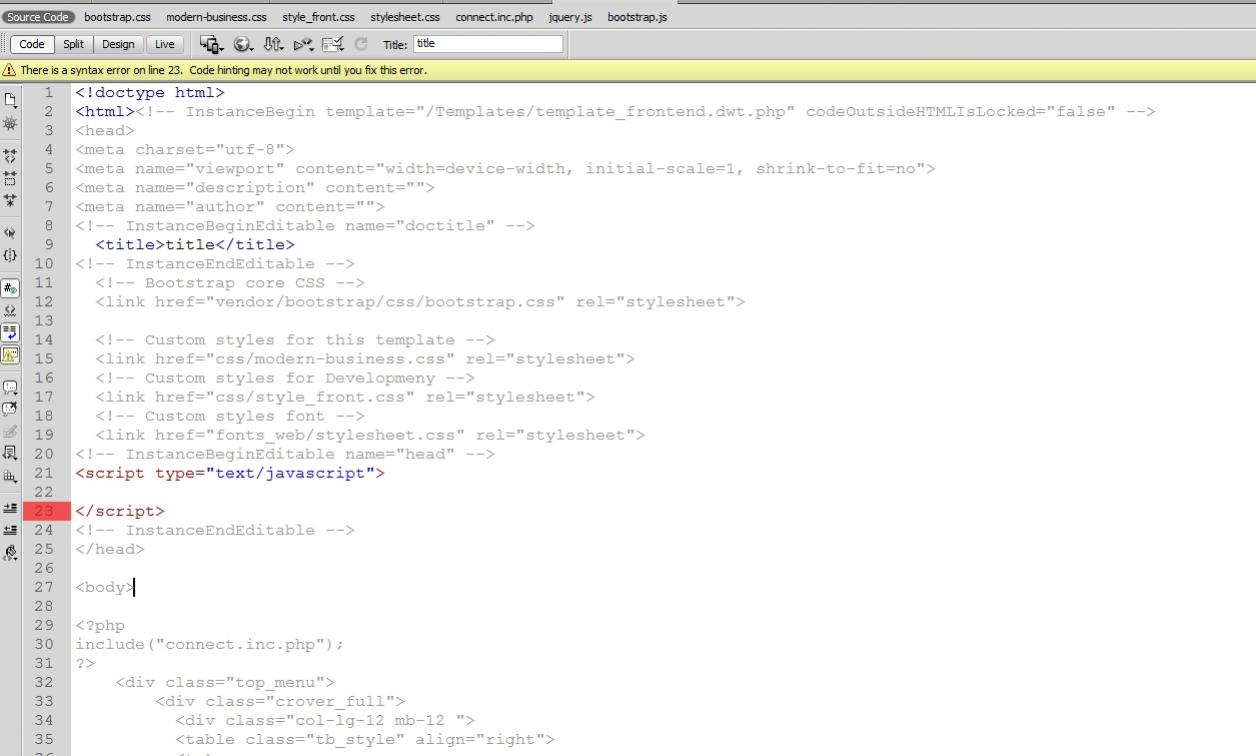
Task: Open the File Management arrows menu
Action: (x=273, y=44)
